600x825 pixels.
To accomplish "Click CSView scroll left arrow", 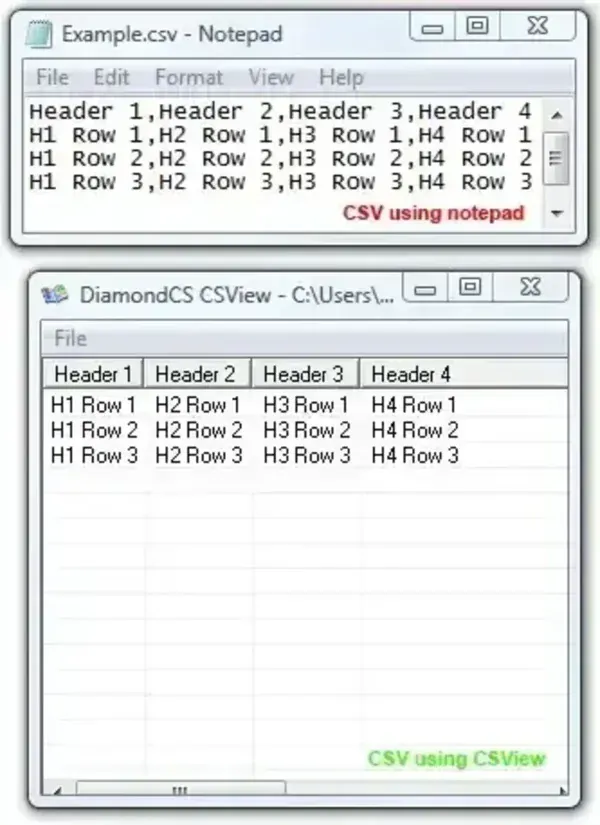I will (x=58, y=789).
